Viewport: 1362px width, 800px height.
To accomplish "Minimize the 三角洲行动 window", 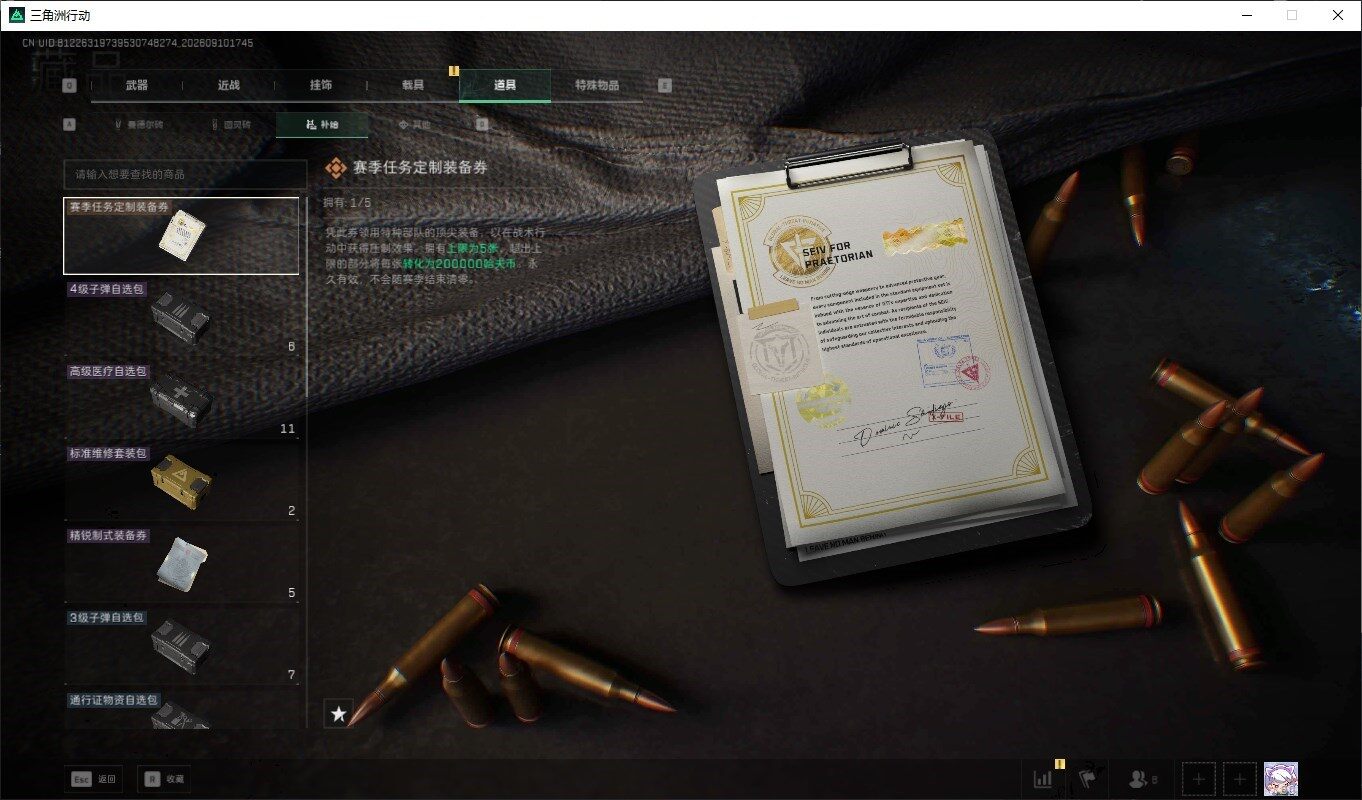I will (x=1247, y=15).
